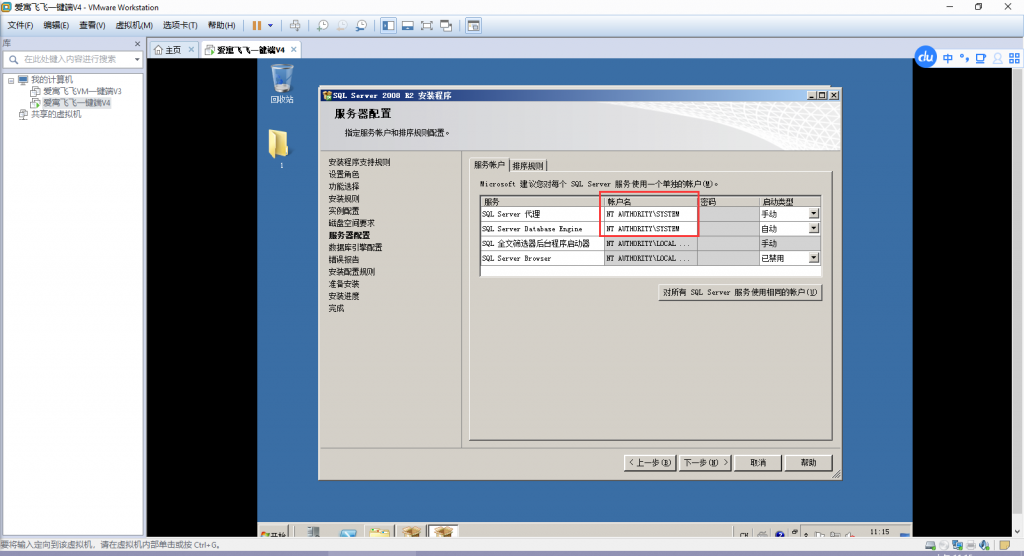Click the 数据库引擎配置 step in installer
This screenshot has height=556, width=1024.
click(x=355, y=248)
